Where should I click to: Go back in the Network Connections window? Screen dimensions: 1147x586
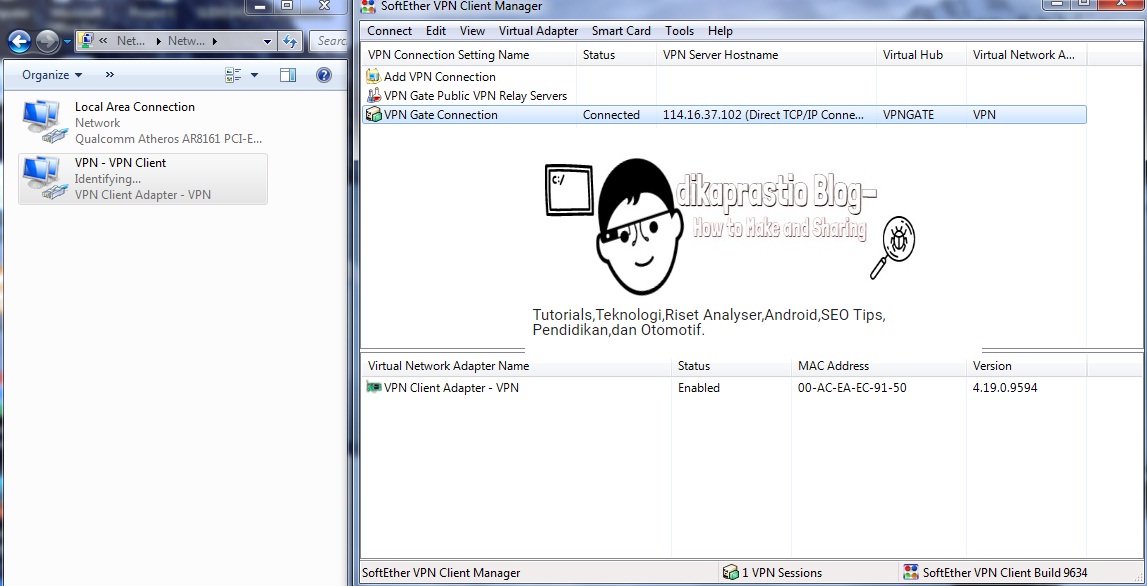tap(19, 42)
